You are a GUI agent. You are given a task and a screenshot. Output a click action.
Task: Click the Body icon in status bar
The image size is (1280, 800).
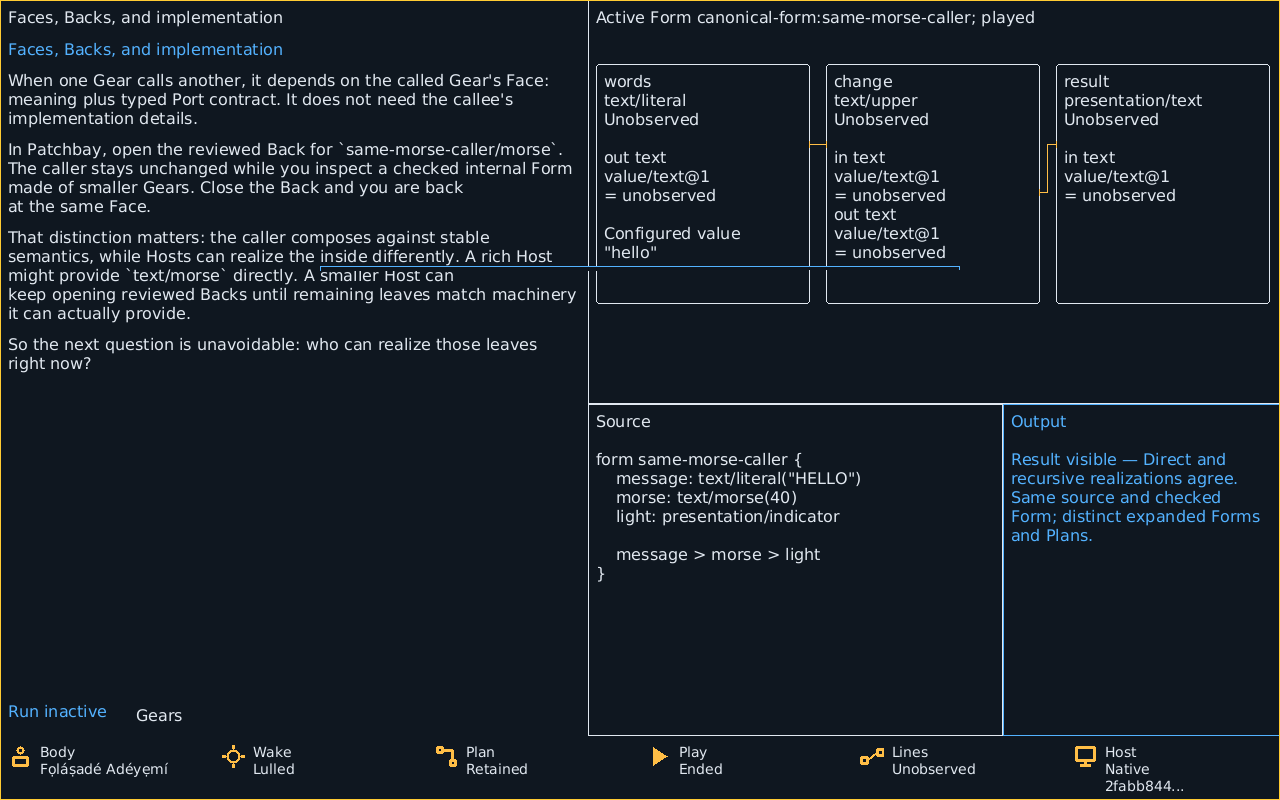coord(20,757)
